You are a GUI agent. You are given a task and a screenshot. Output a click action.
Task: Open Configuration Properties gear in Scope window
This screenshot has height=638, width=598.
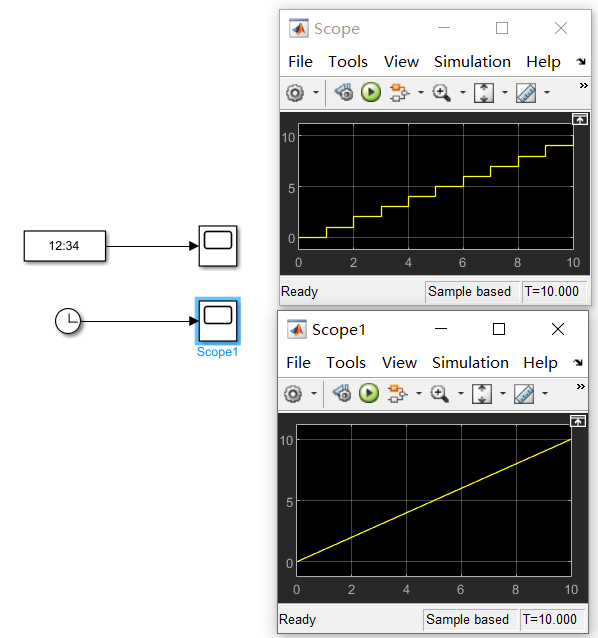295,93
